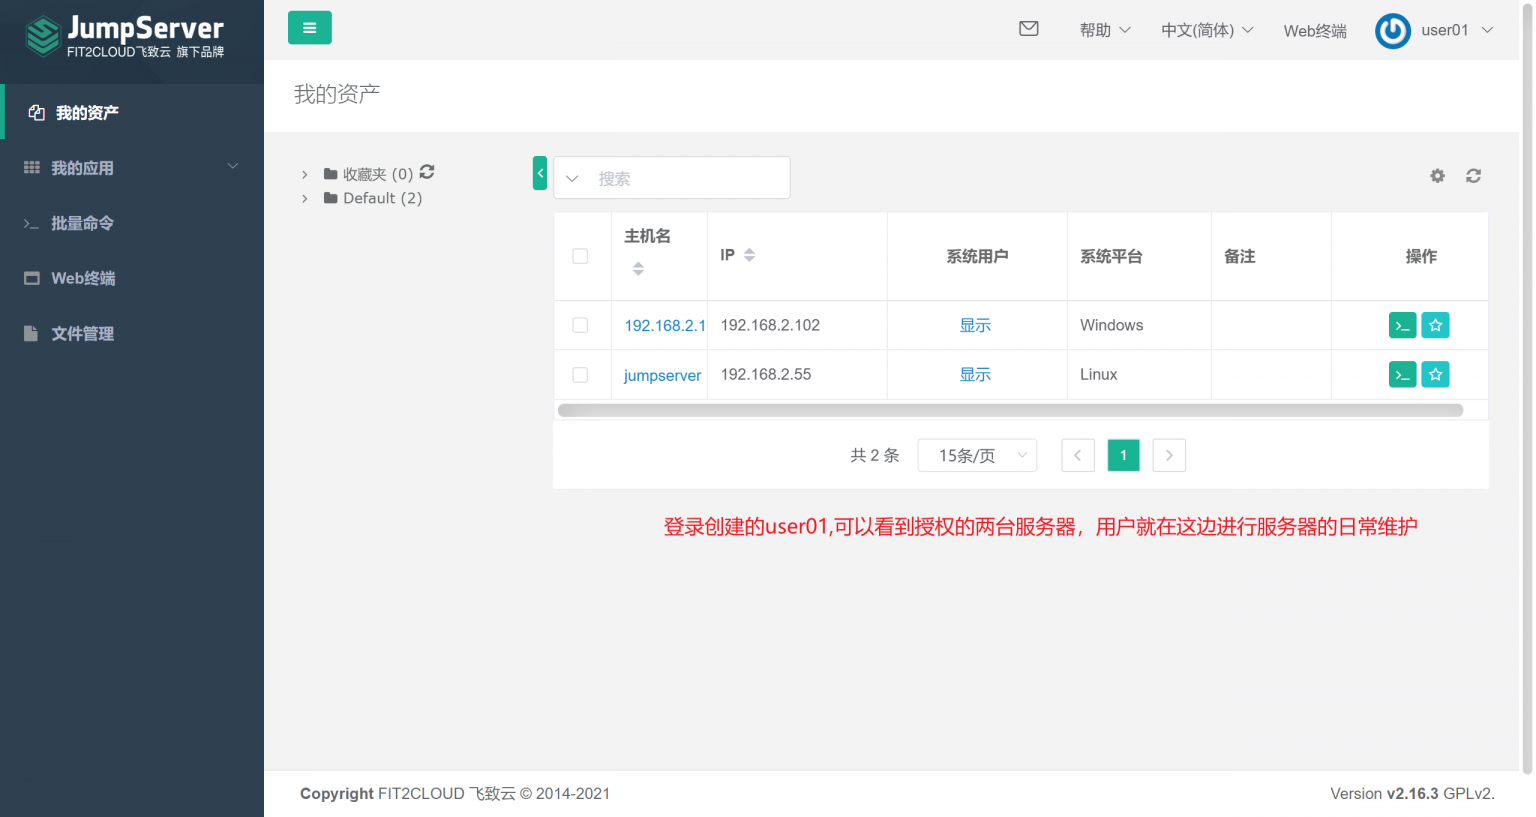Click the Copyright FIT2CLOUD footer text
1536x817 pixels.
455,793
